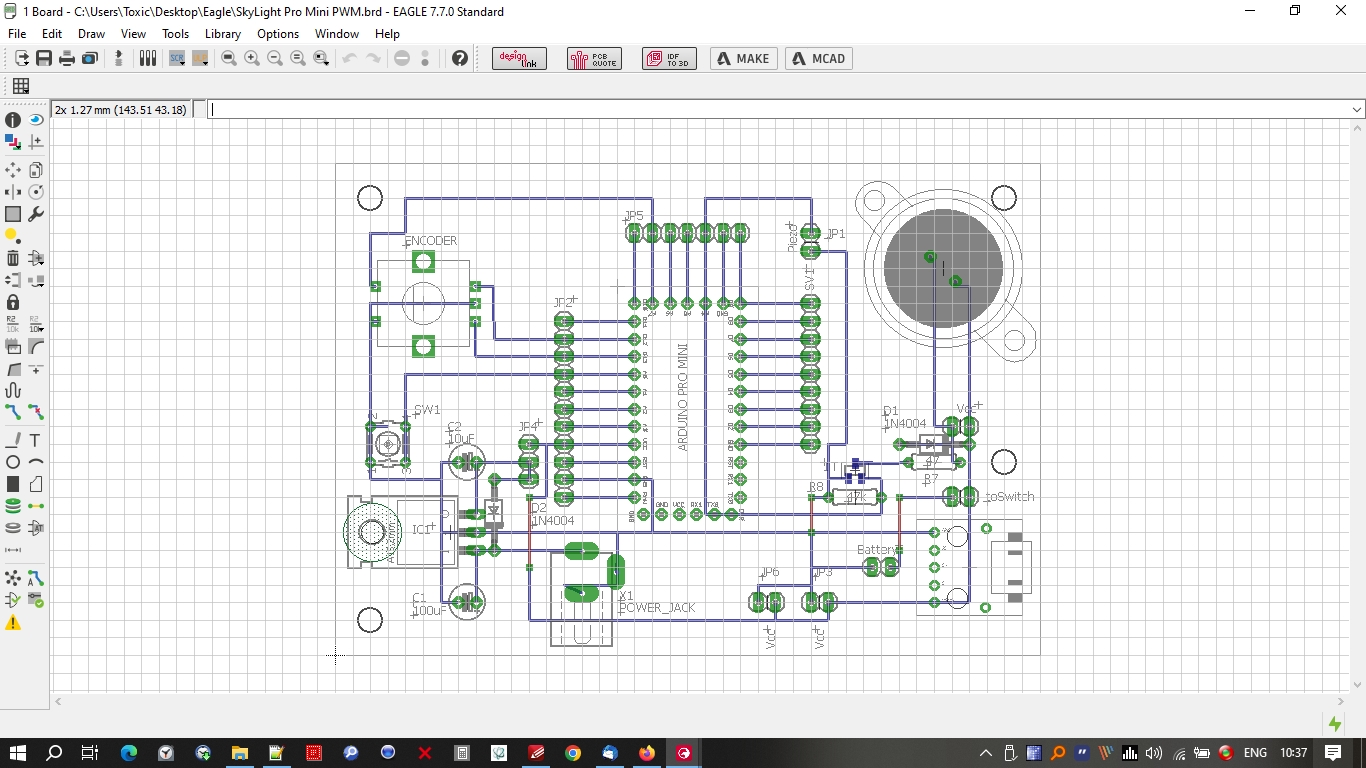Select the Lock tool

pyautogui.click(x=13, y=302)
